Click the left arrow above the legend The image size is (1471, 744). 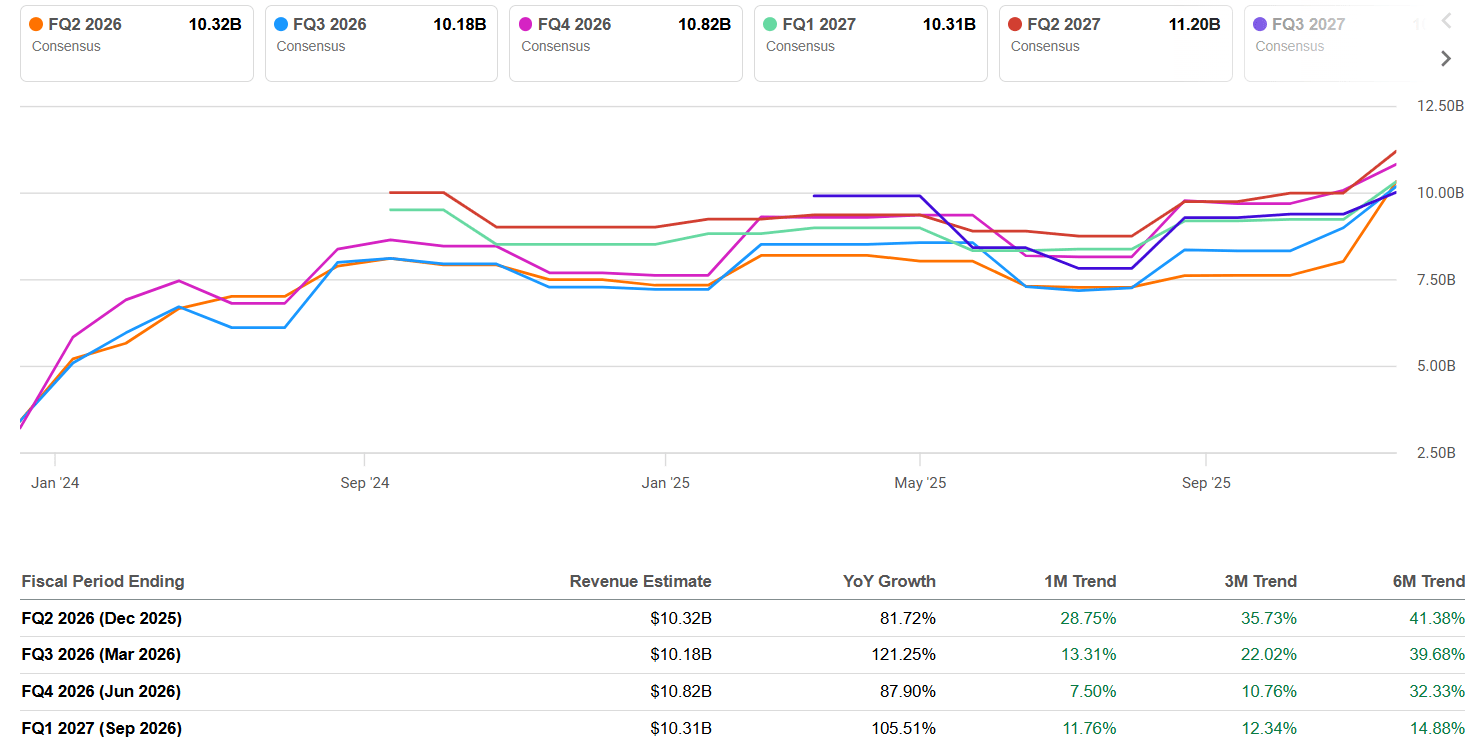click(1445, 20)
